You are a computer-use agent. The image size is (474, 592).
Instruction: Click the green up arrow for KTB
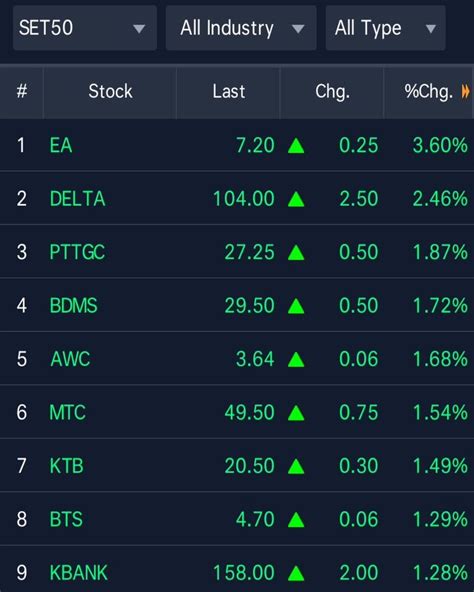(x=296, y=466)
